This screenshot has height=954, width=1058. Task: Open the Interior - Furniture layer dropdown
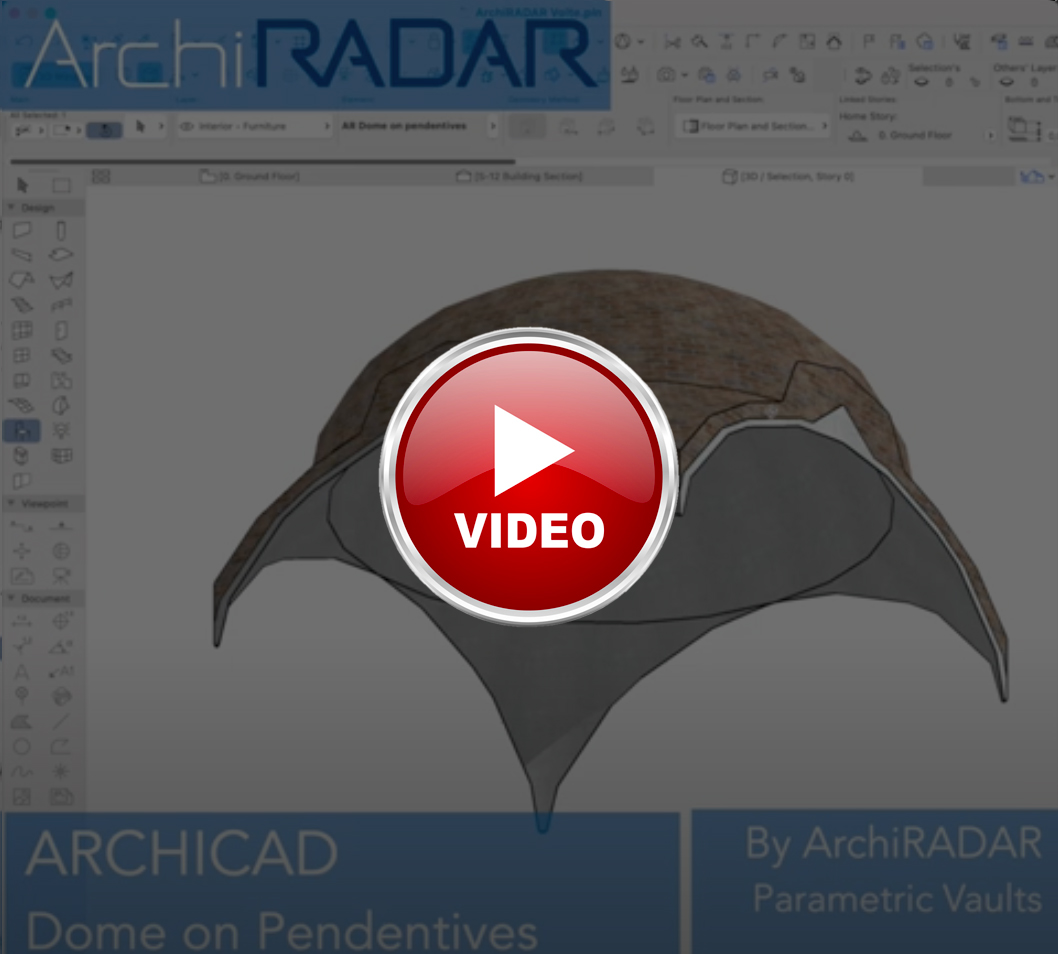click(x=253, y=127)
